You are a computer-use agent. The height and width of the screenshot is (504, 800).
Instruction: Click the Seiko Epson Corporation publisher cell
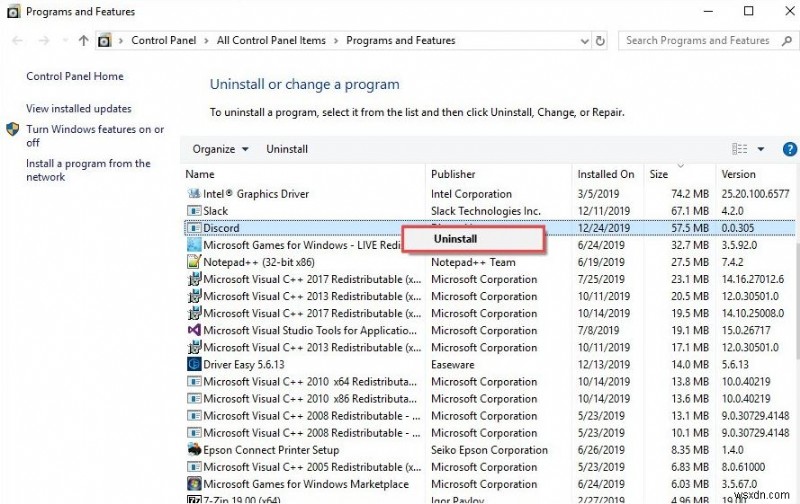489,450
